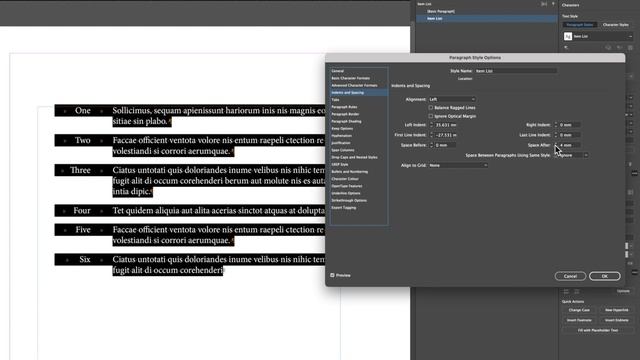Click the Space After field
This screenshot has width=640, height=360.
point(570,145)
